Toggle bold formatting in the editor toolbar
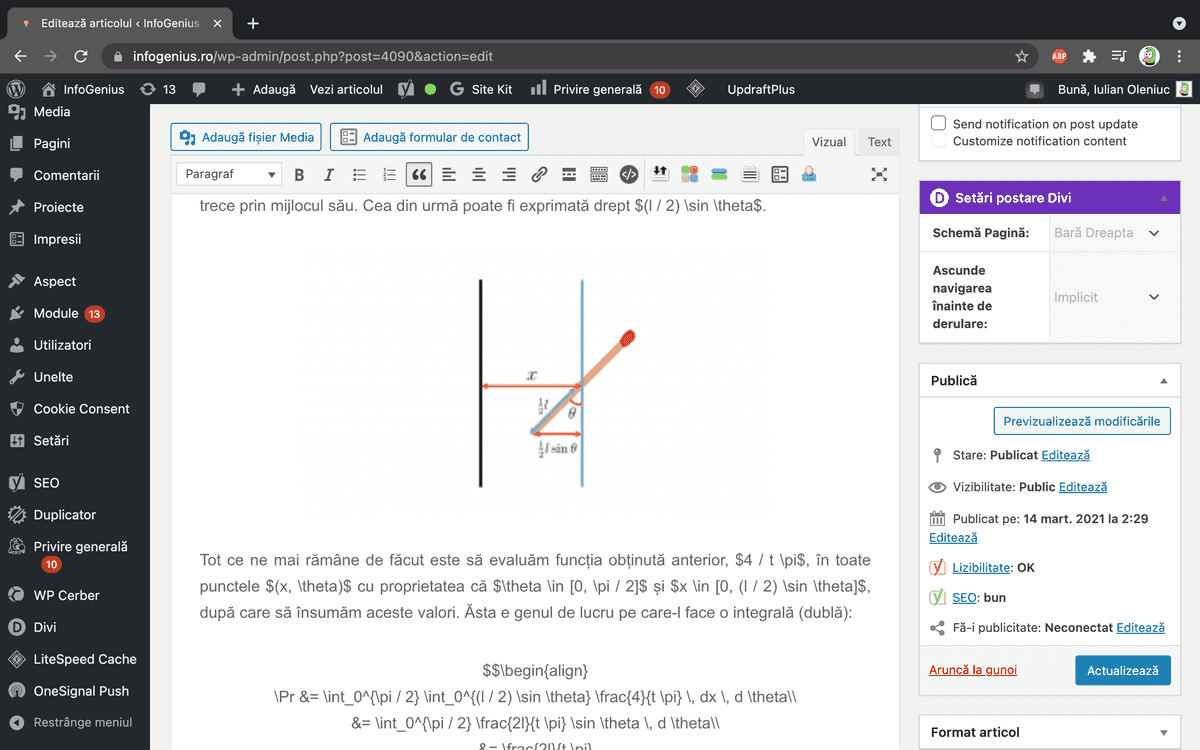 point(299,174)
